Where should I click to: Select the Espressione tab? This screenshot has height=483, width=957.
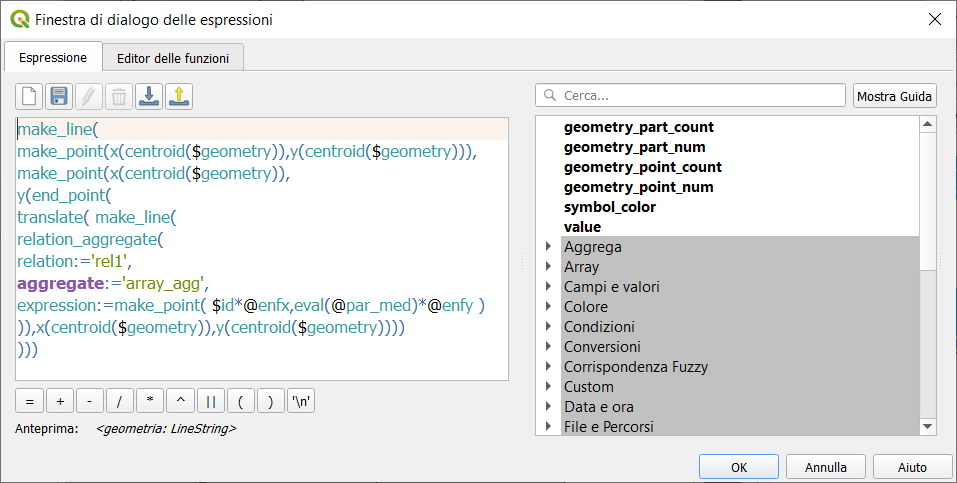click(53, 58)
